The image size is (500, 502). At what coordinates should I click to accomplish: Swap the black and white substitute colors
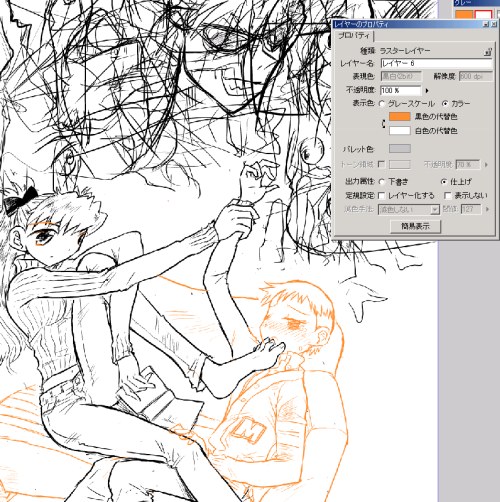coord(383,124)
